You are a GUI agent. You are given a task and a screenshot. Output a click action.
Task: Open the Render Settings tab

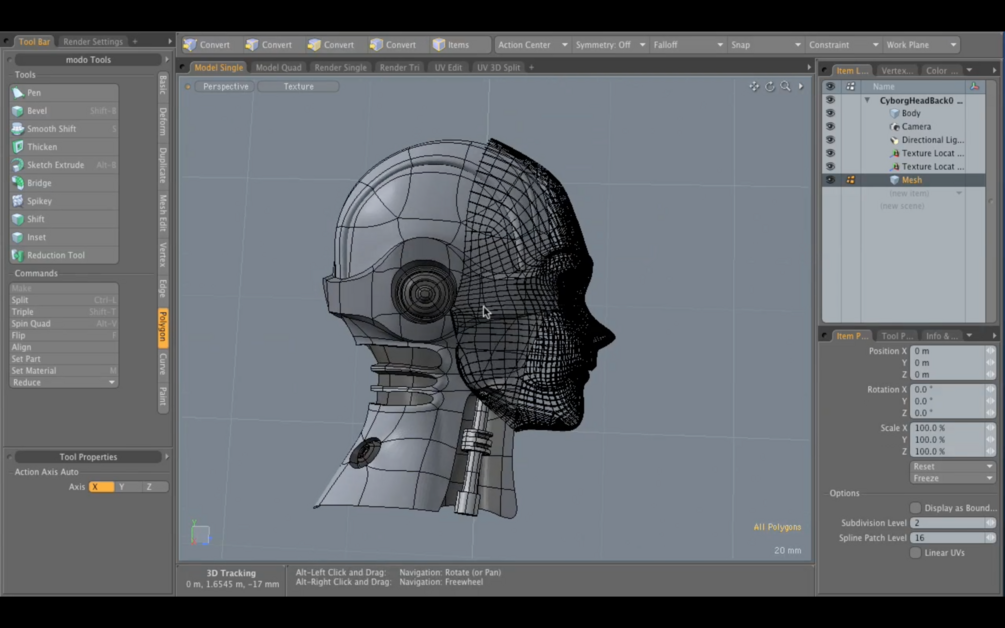tap(93, 42)
